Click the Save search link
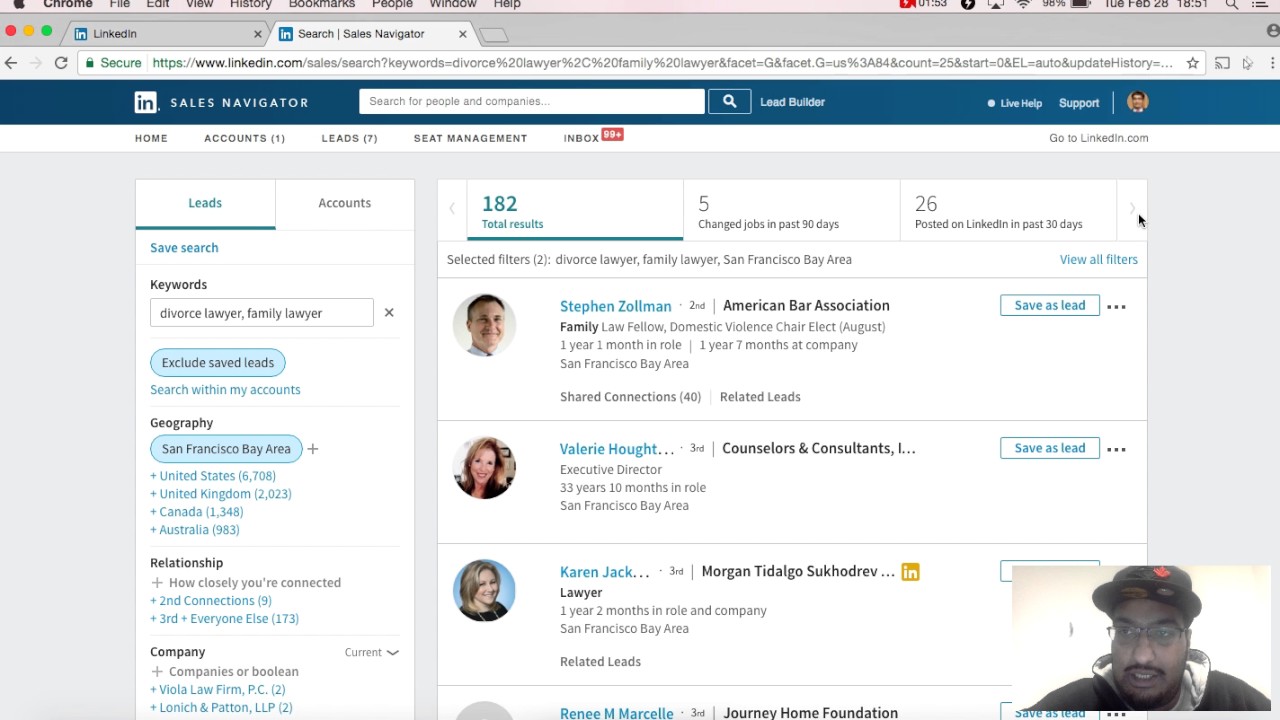The width and height of the screenshot is (1280, 720). click(x=184, y=248)
